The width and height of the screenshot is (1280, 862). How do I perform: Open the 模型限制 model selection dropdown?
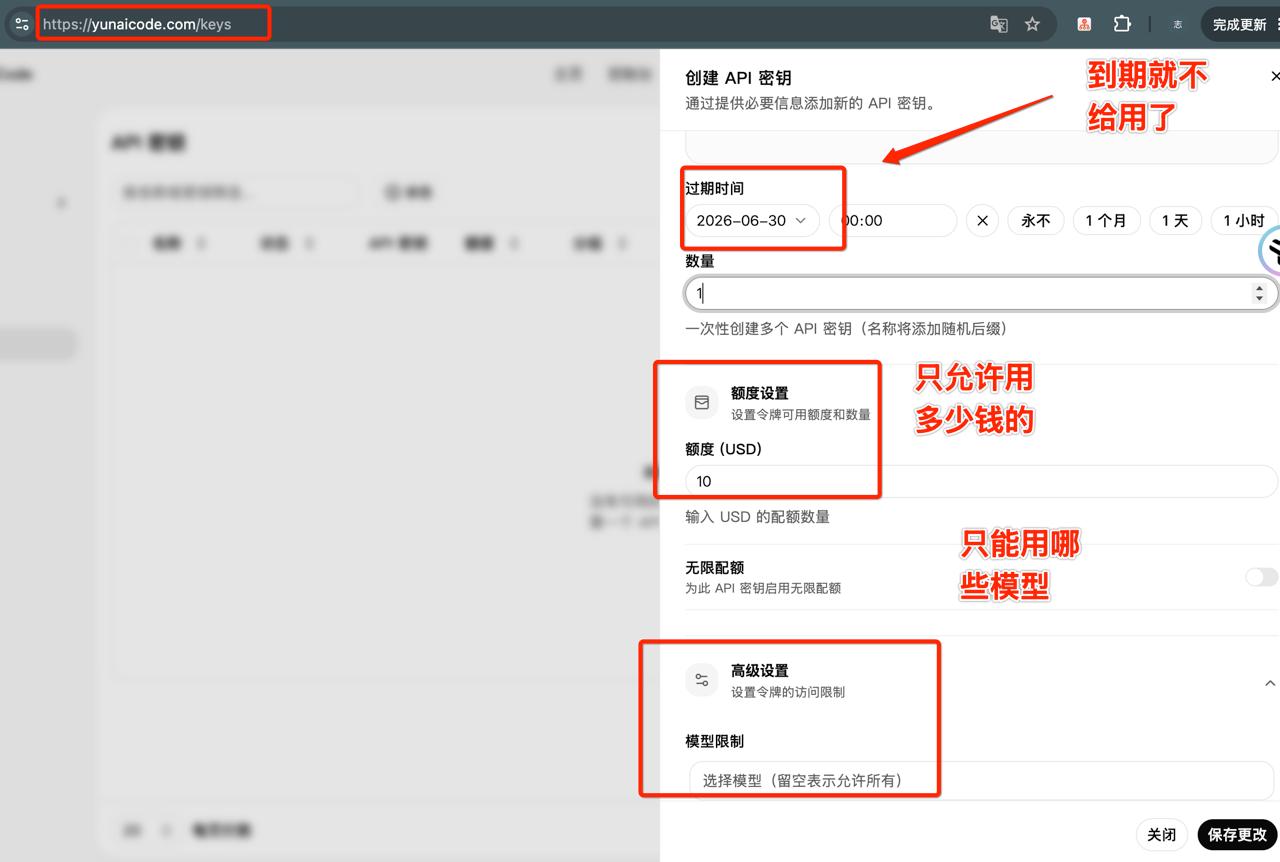pyautogui.click(x=981, y=780)
